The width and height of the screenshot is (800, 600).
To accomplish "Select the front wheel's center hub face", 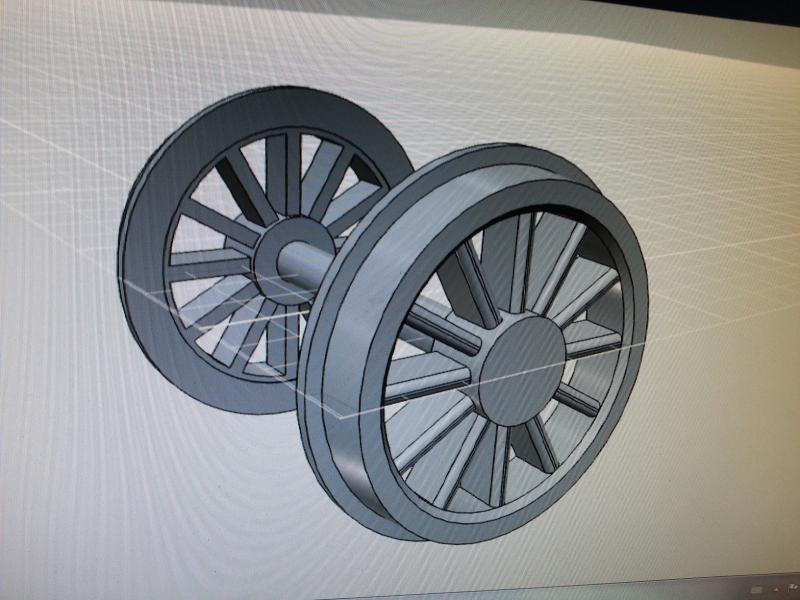I will click(x=522, y=370).
